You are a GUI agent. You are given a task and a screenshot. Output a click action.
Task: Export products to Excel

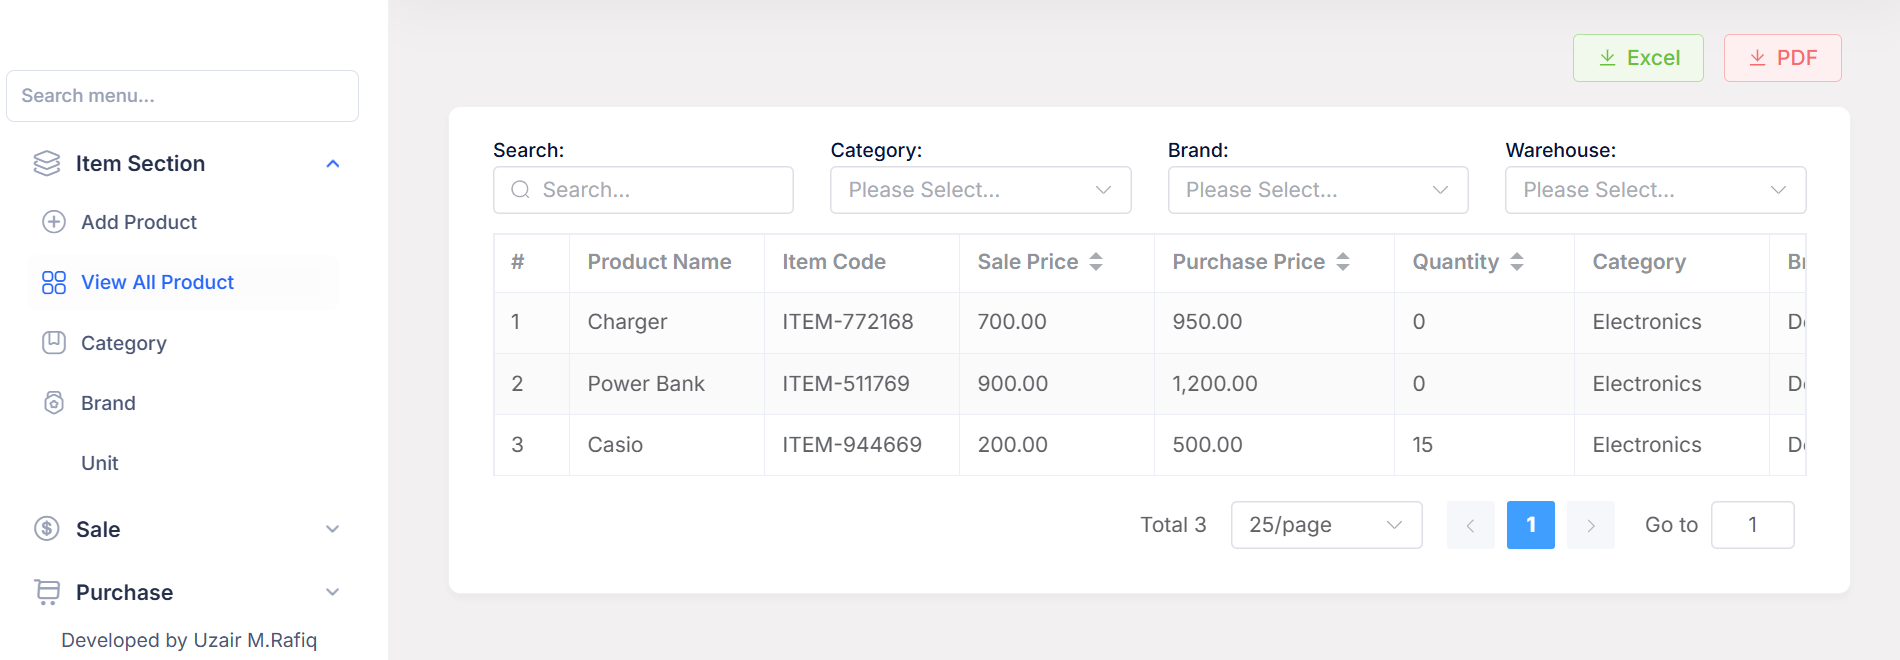(1638, 58)
